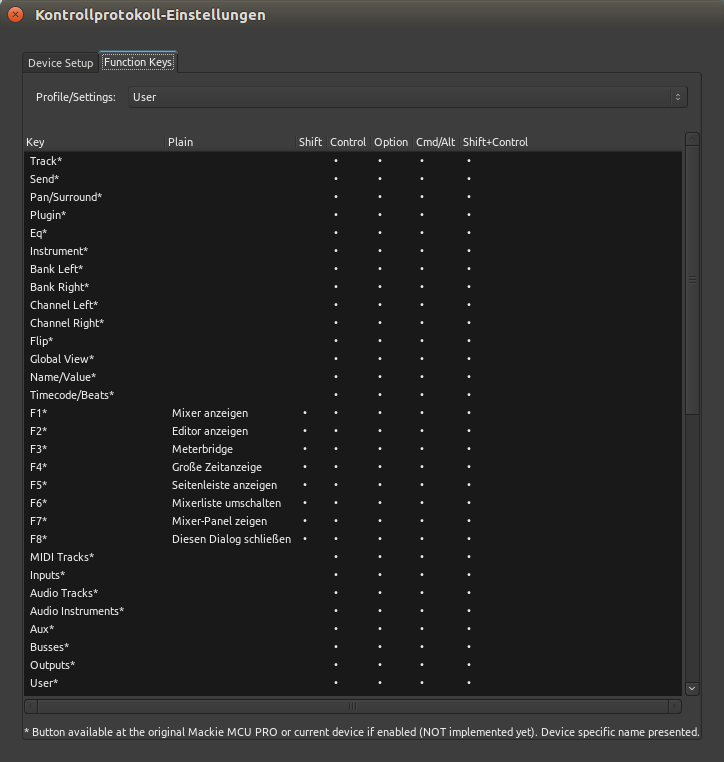The width and height of the screenshot is (724, 762).
Task: Switch to the Device Setup tab
Action: (x=61, y=63)
